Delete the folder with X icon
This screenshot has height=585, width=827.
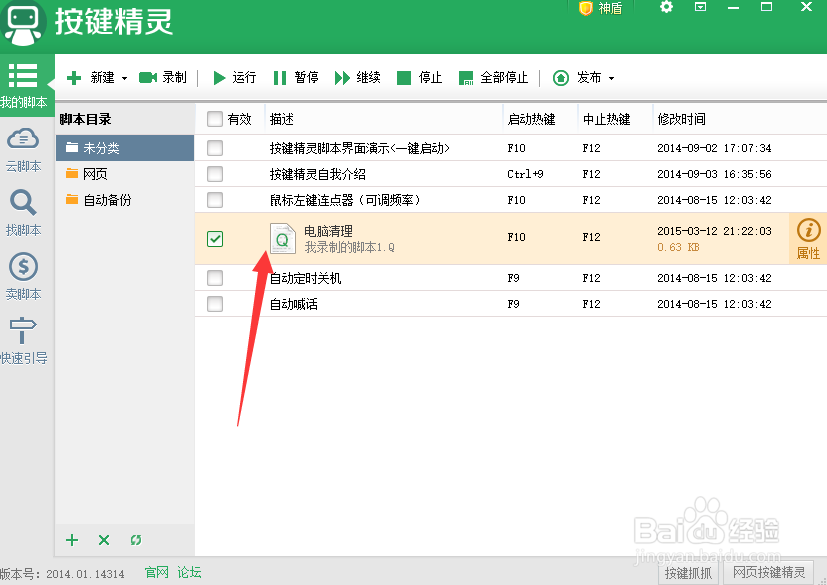coord(104,540)
